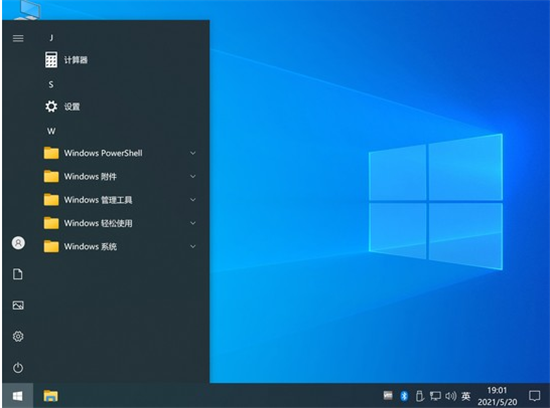Open the notification center icon
550x408 pixels.
coord(535,396)
